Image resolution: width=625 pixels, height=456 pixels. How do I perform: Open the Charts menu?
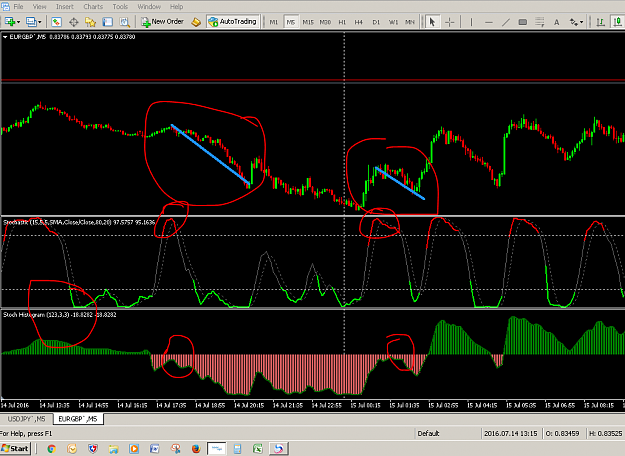pos(93,6)
